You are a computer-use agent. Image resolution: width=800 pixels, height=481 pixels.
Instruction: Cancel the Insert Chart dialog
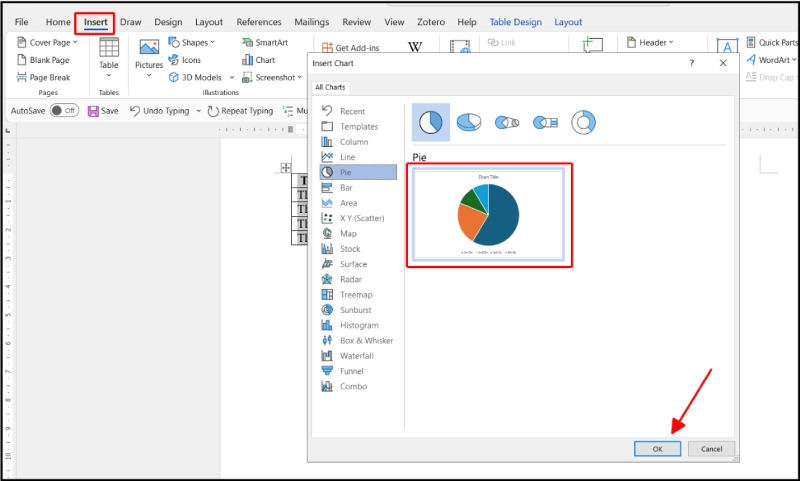tap(711, 449)
